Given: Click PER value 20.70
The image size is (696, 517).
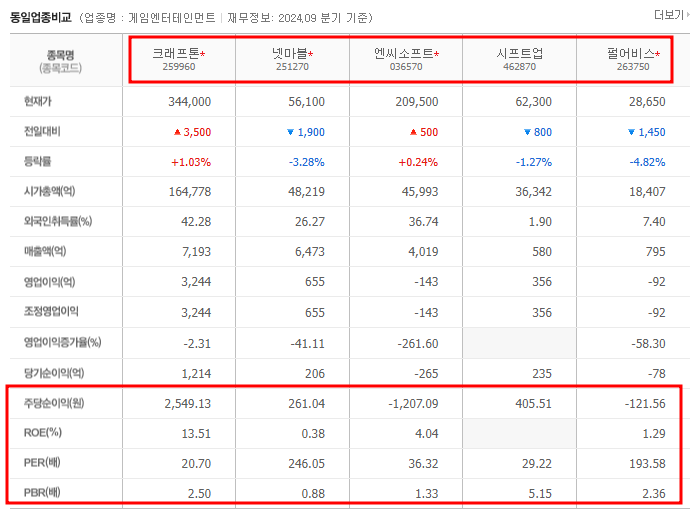Looking at the screenshot, I should point(196,464).
